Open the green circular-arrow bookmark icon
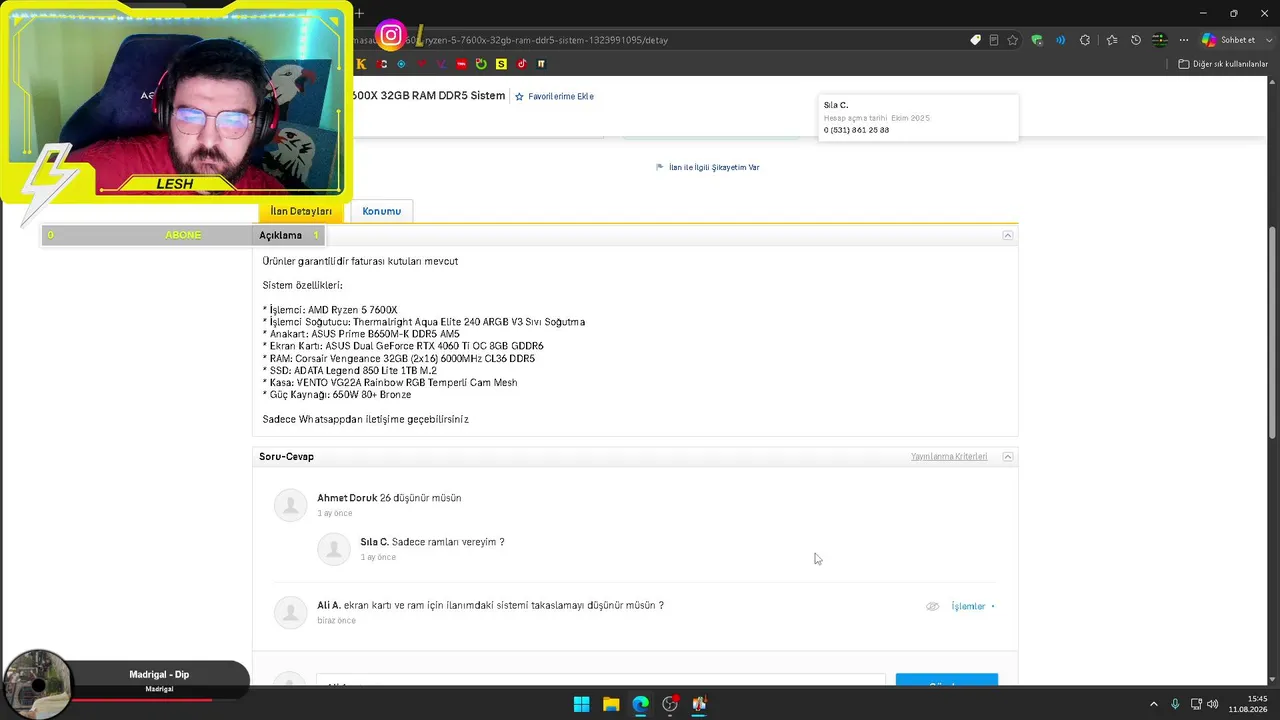The height and width of the screenshot is (720, 1280). (x=481, y=64)
